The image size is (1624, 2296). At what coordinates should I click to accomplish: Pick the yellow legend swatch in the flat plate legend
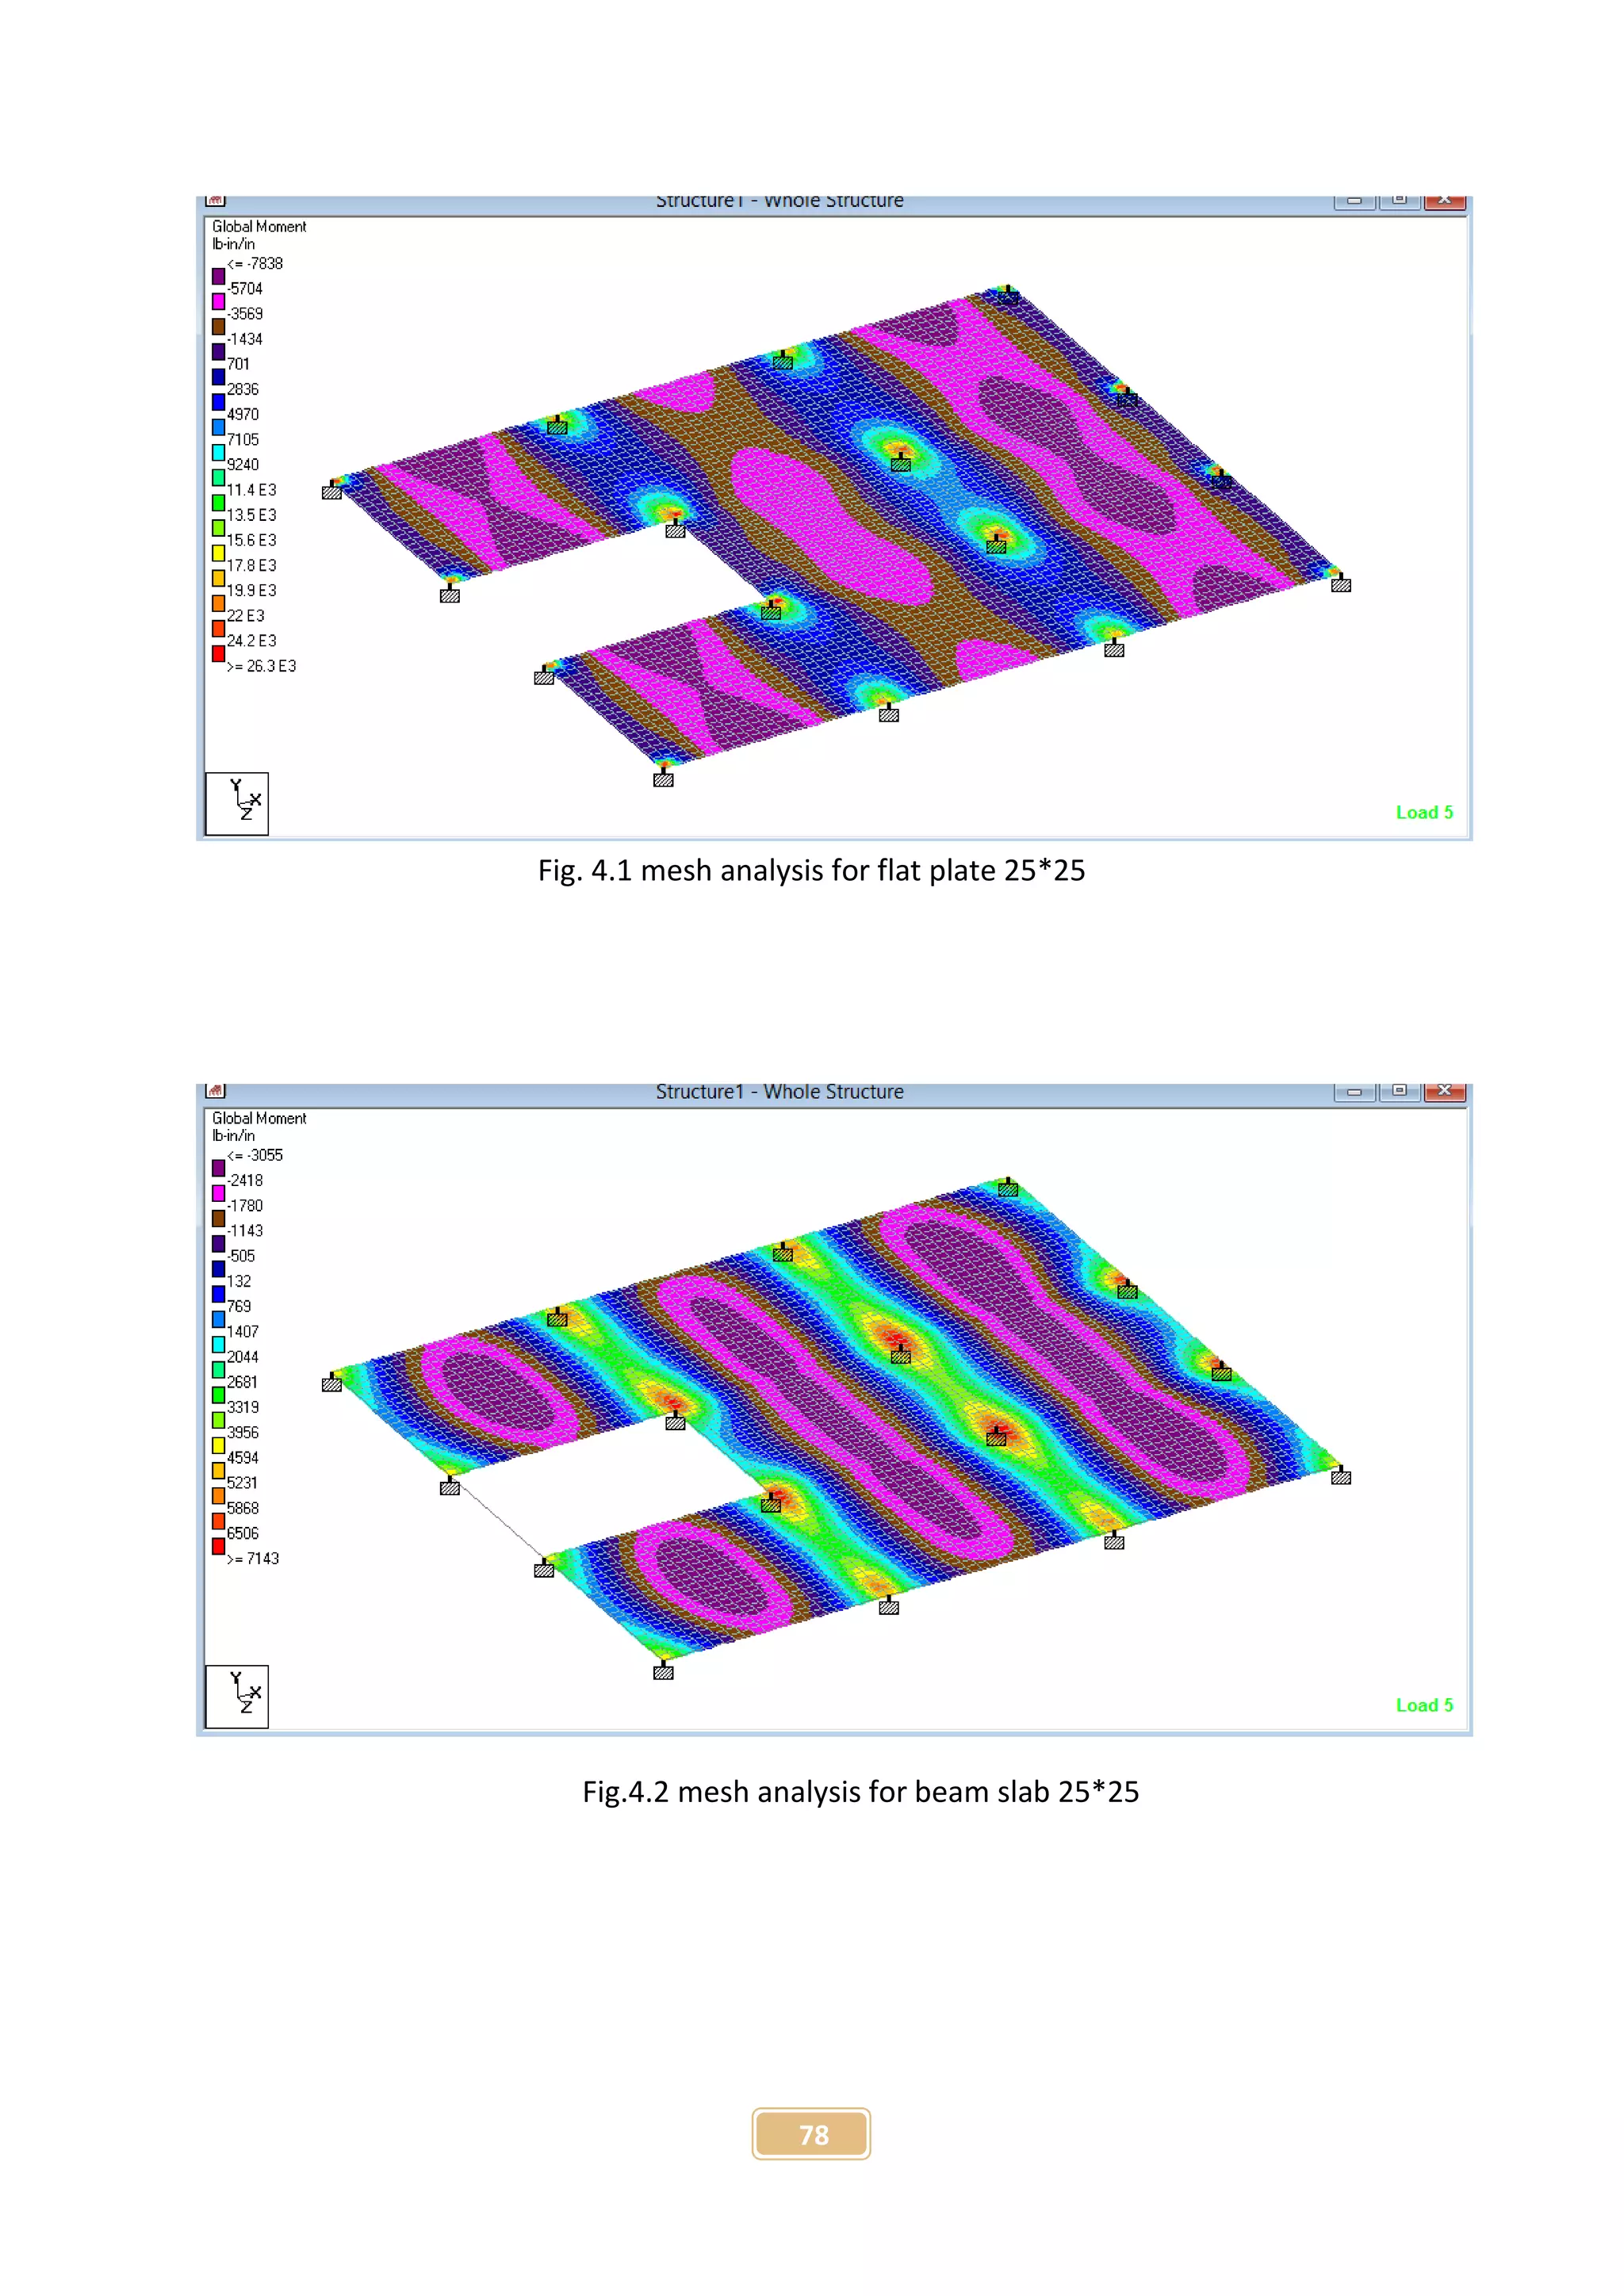pos(218,553)
